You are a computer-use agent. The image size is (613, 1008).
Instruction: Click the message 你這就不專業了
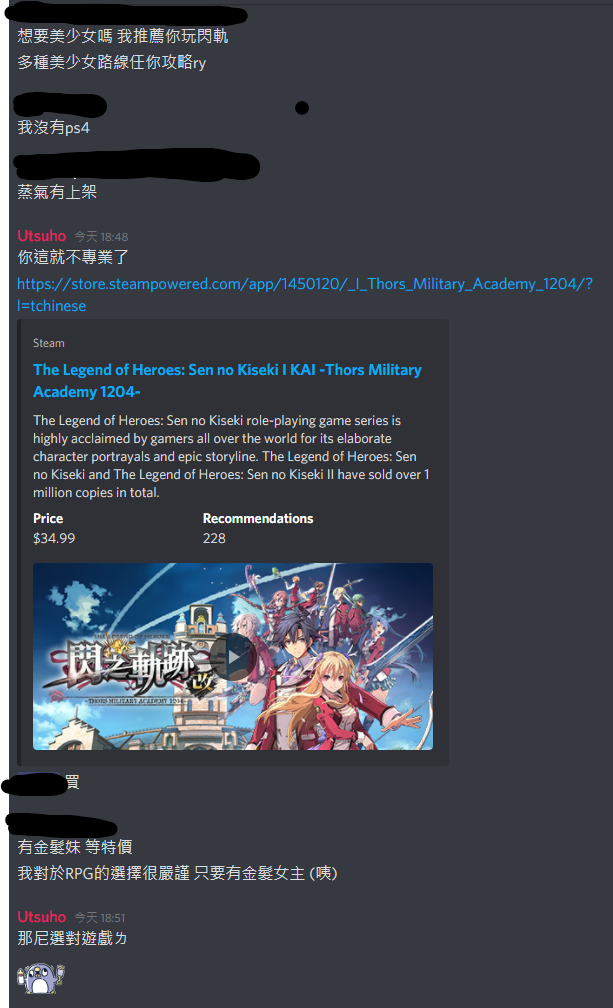click(73, 257)
